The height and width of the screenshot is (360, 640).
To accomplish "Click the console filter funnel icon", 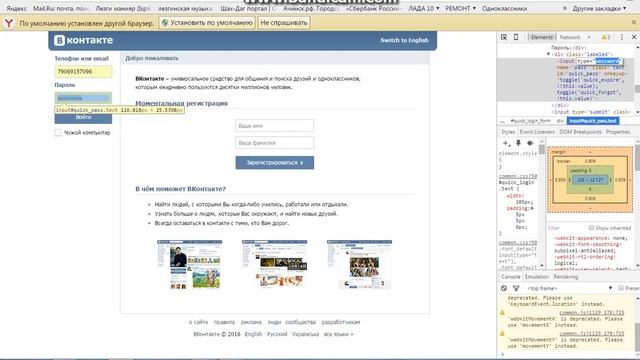I will [x=516, y=288].
